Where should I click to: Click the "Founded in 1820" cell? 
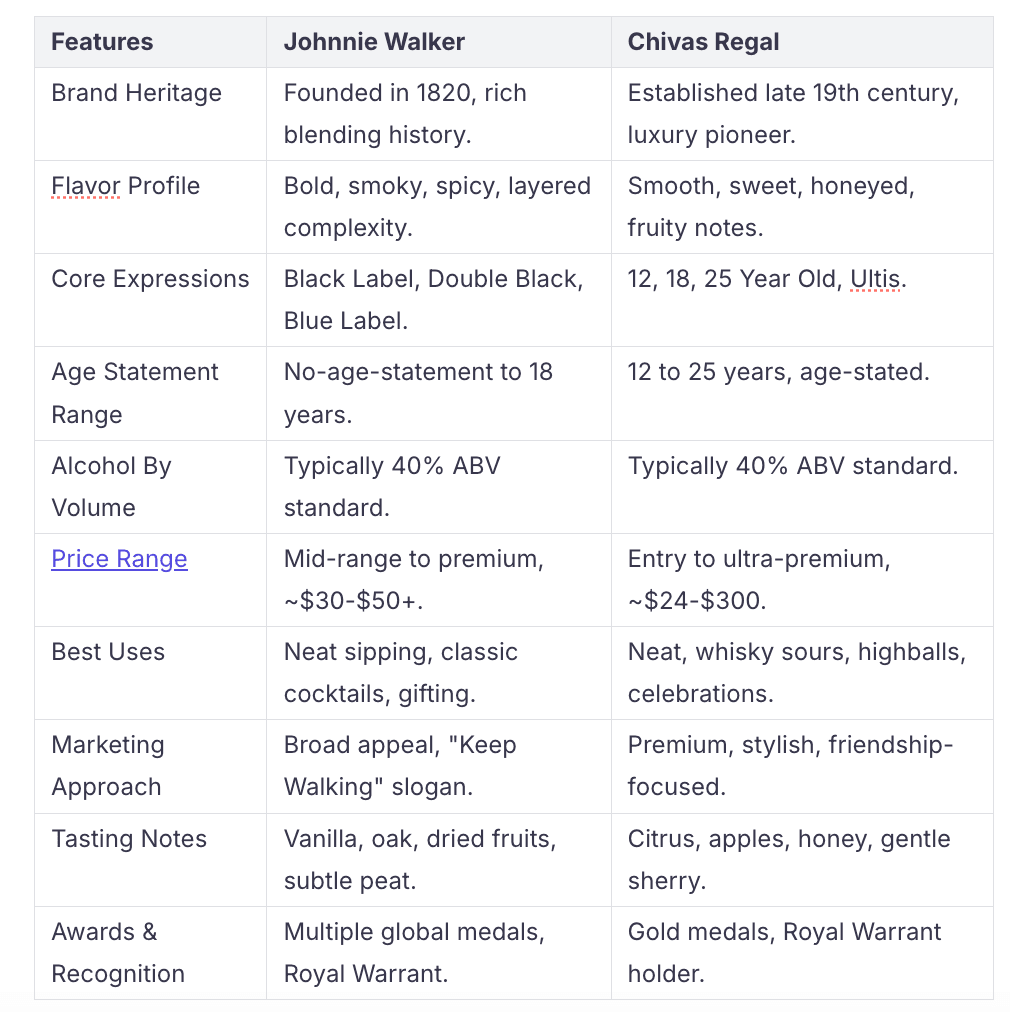tap(439, 114)
